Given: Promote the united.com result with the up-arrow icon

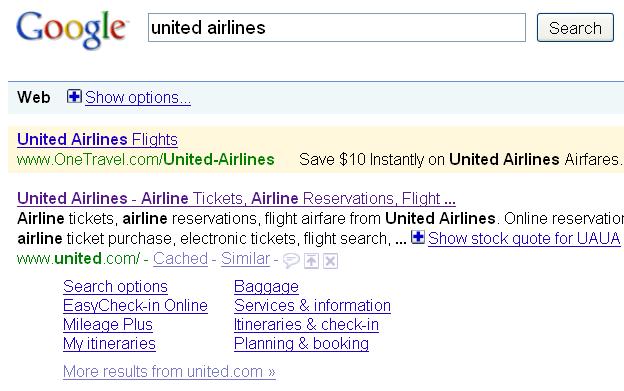Looking at the screenshot, I should coord(311,261).
